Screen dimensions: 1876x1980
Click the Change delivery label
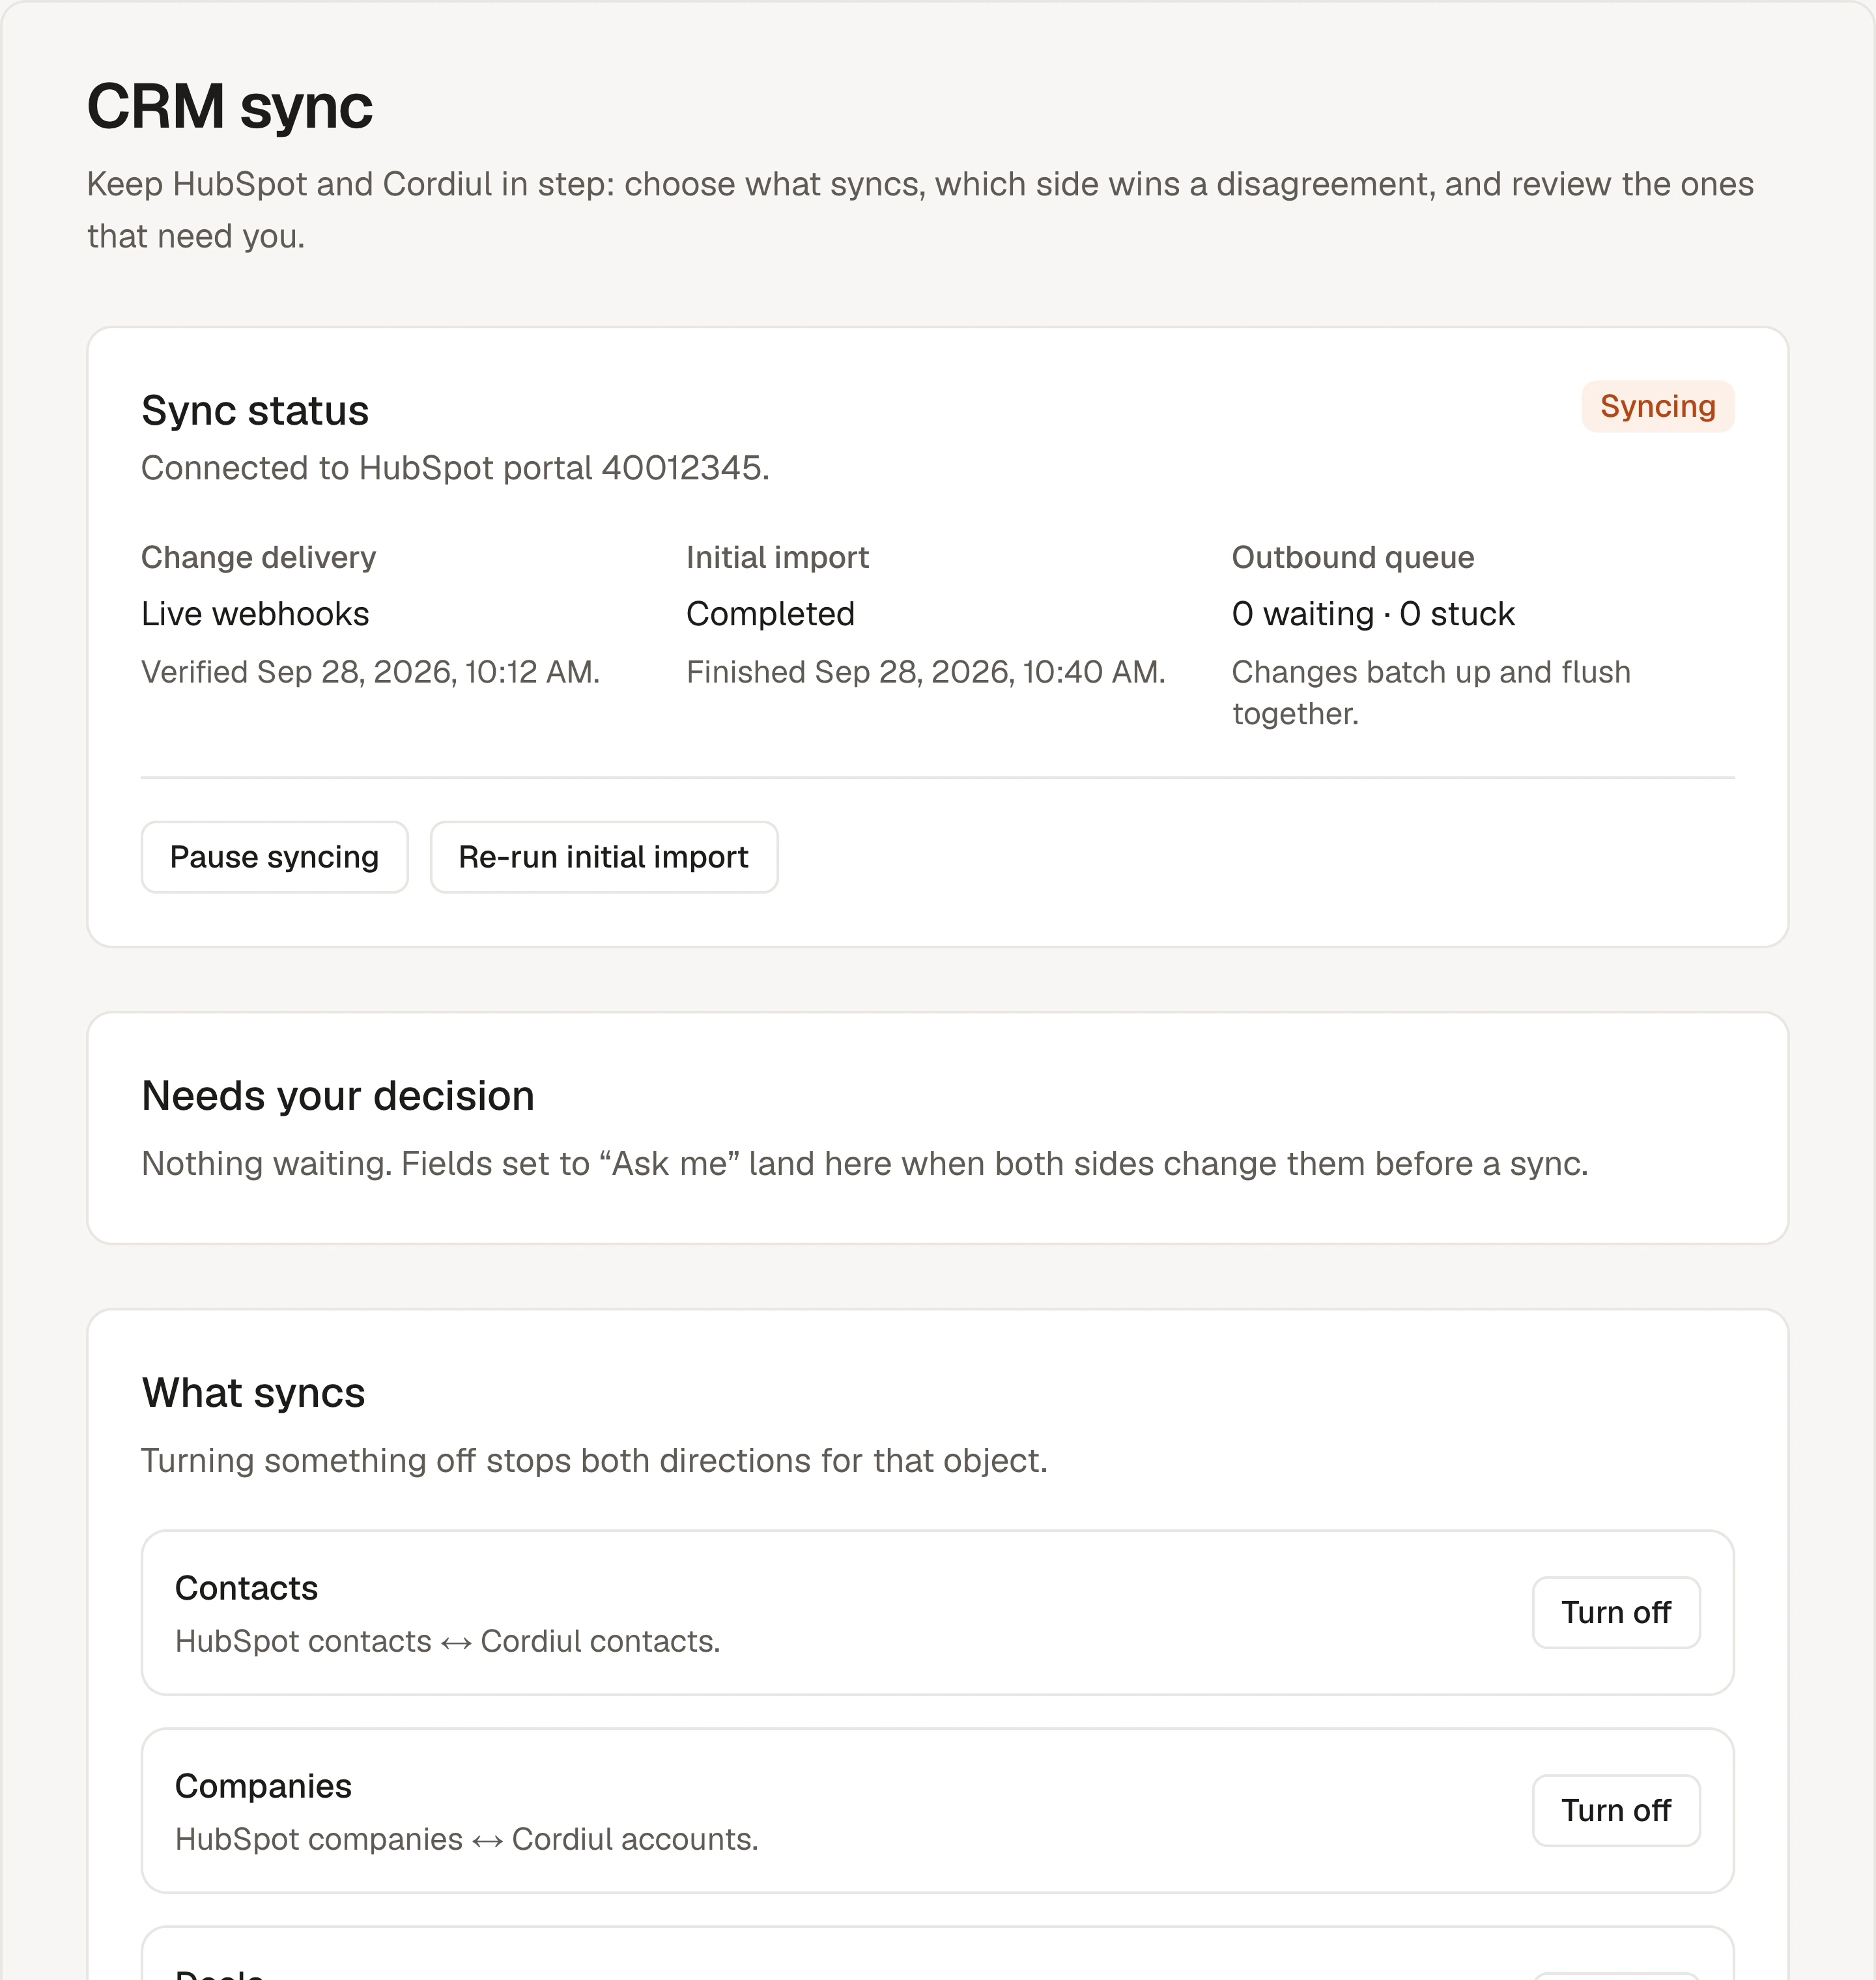click(258, 557)
